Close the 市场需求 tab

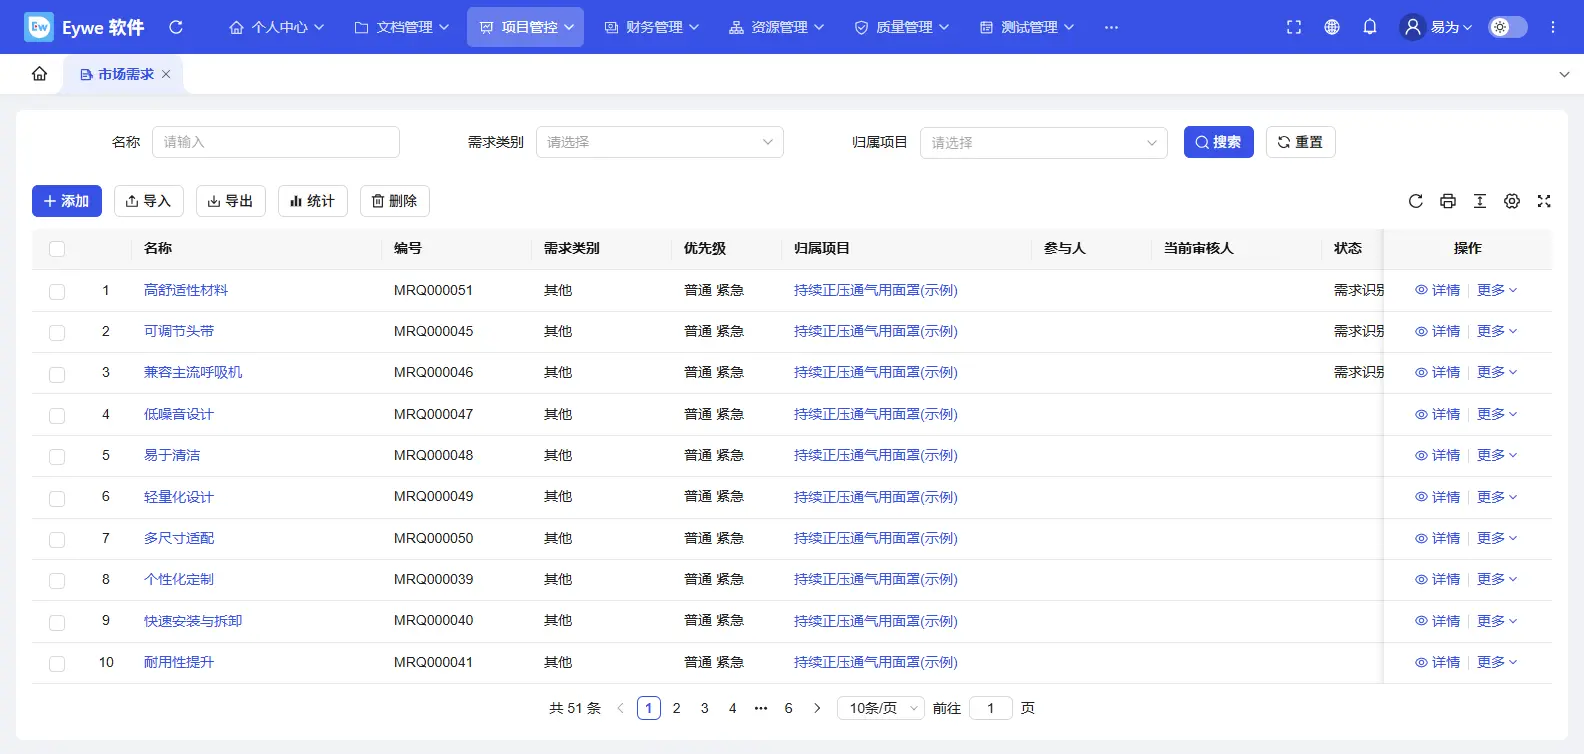click(166, 74)
